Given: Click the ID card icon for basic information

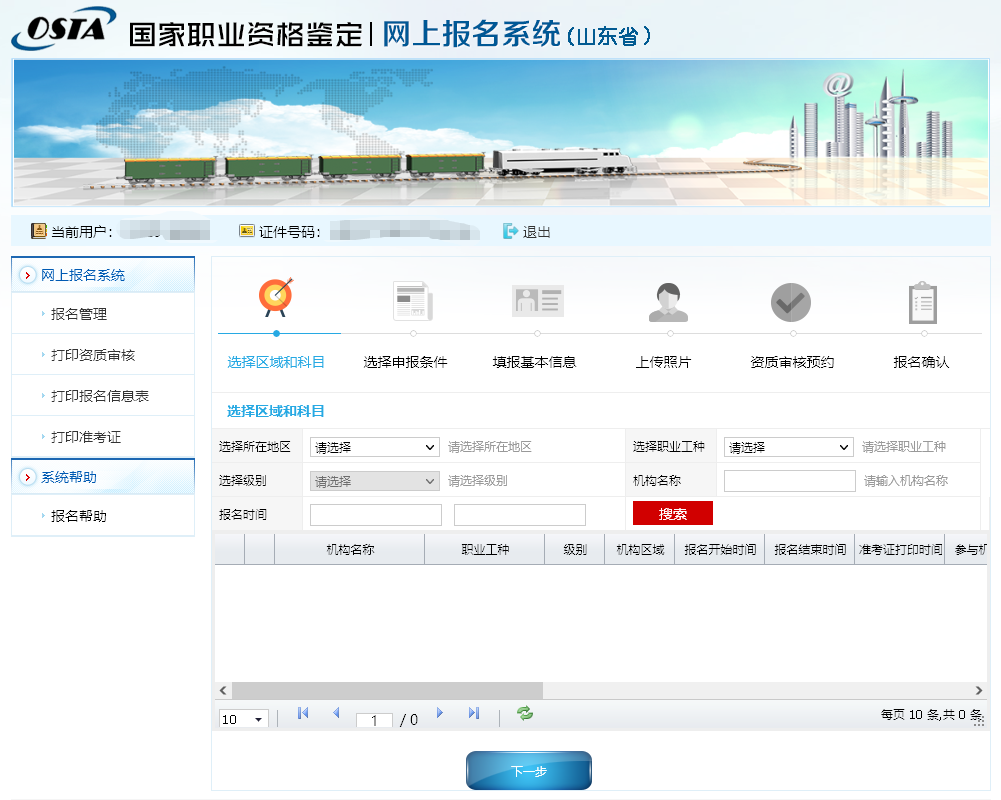Looking at the screenshot, I should pos(538,301).
